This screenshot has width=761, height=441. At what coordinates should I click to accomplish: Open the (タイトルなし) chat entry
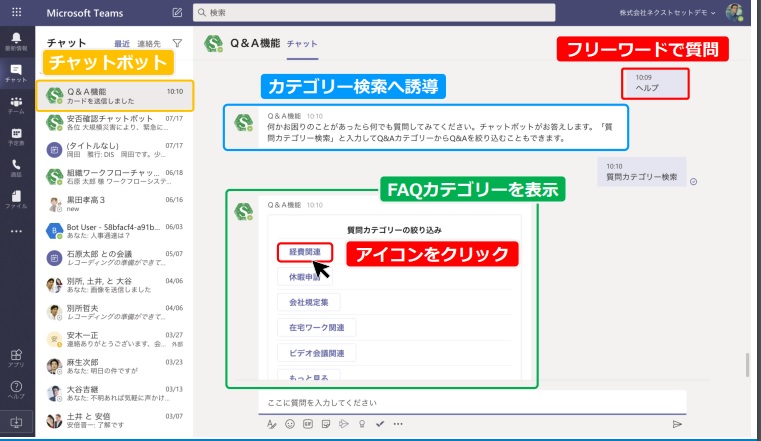point(115,149)
